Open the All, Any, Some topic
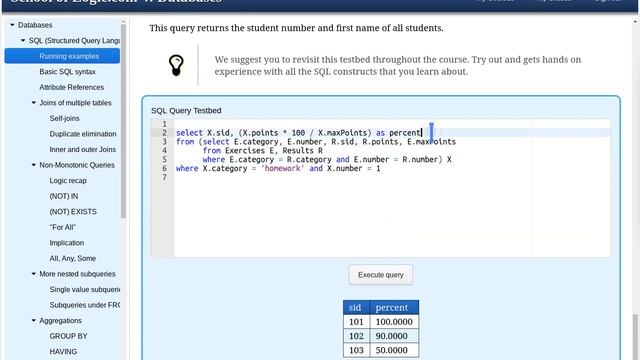 pyautogui.click(x=73, y=258)
